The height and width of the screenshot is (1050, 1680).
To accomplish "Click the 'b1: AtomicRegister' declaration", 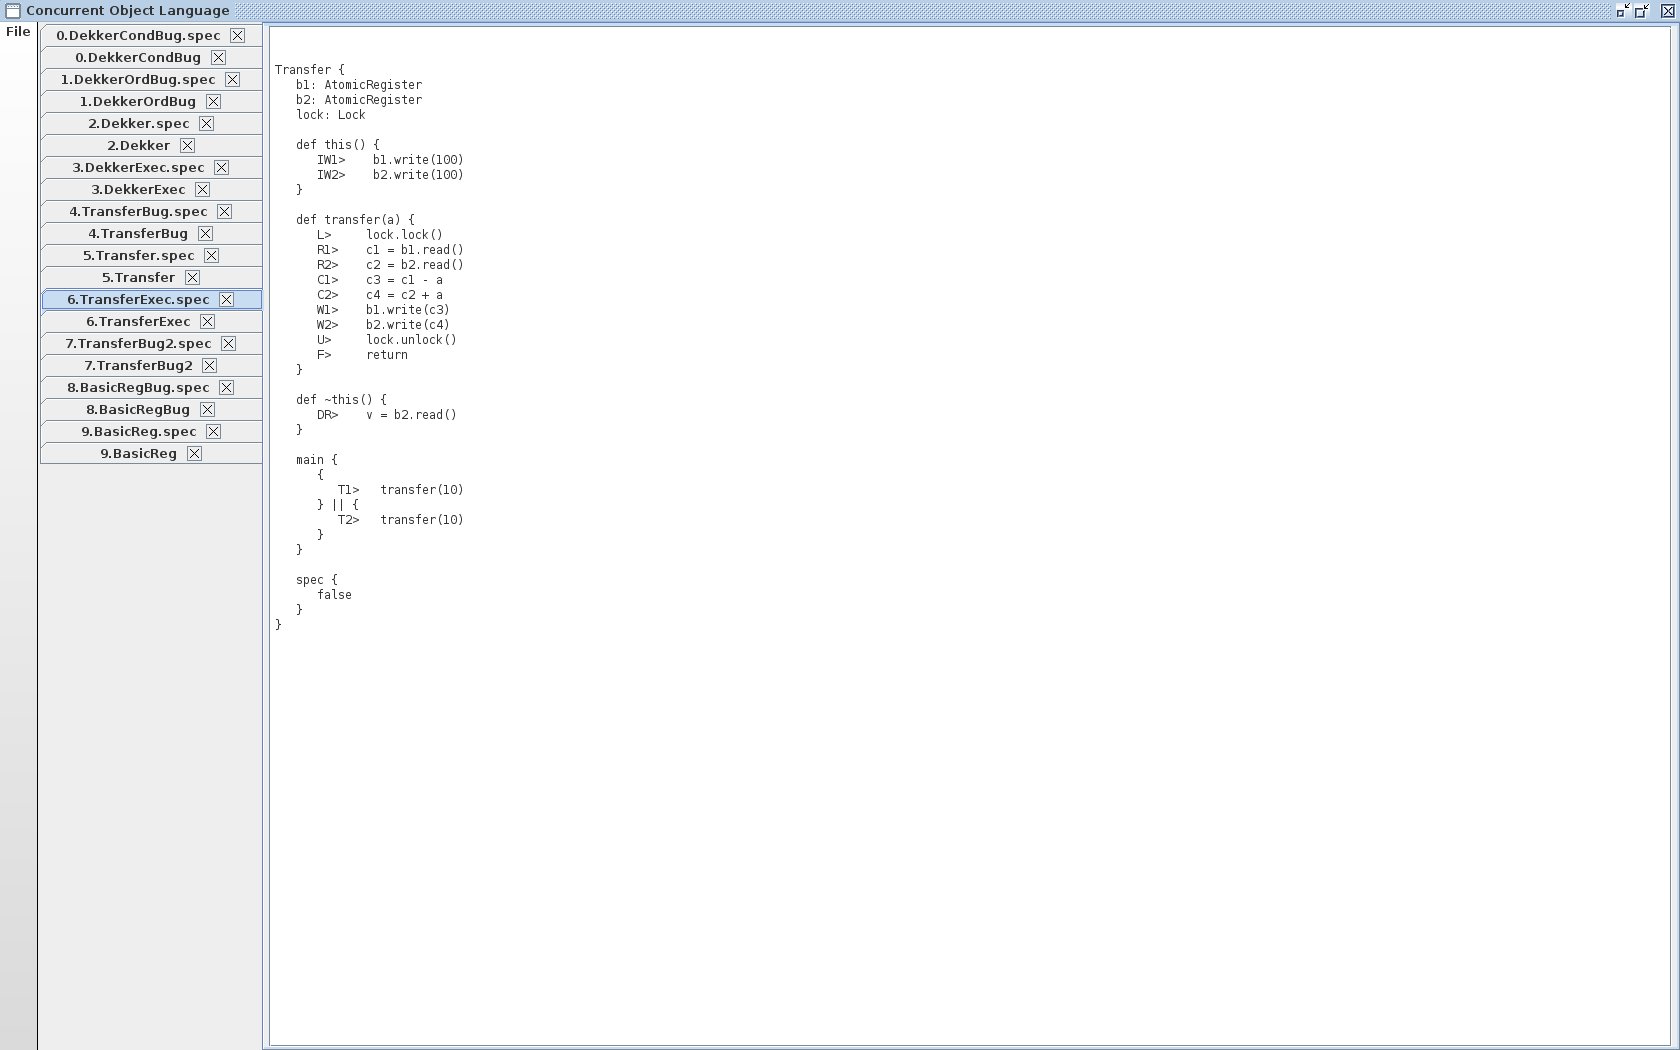I will coord(359,85).
